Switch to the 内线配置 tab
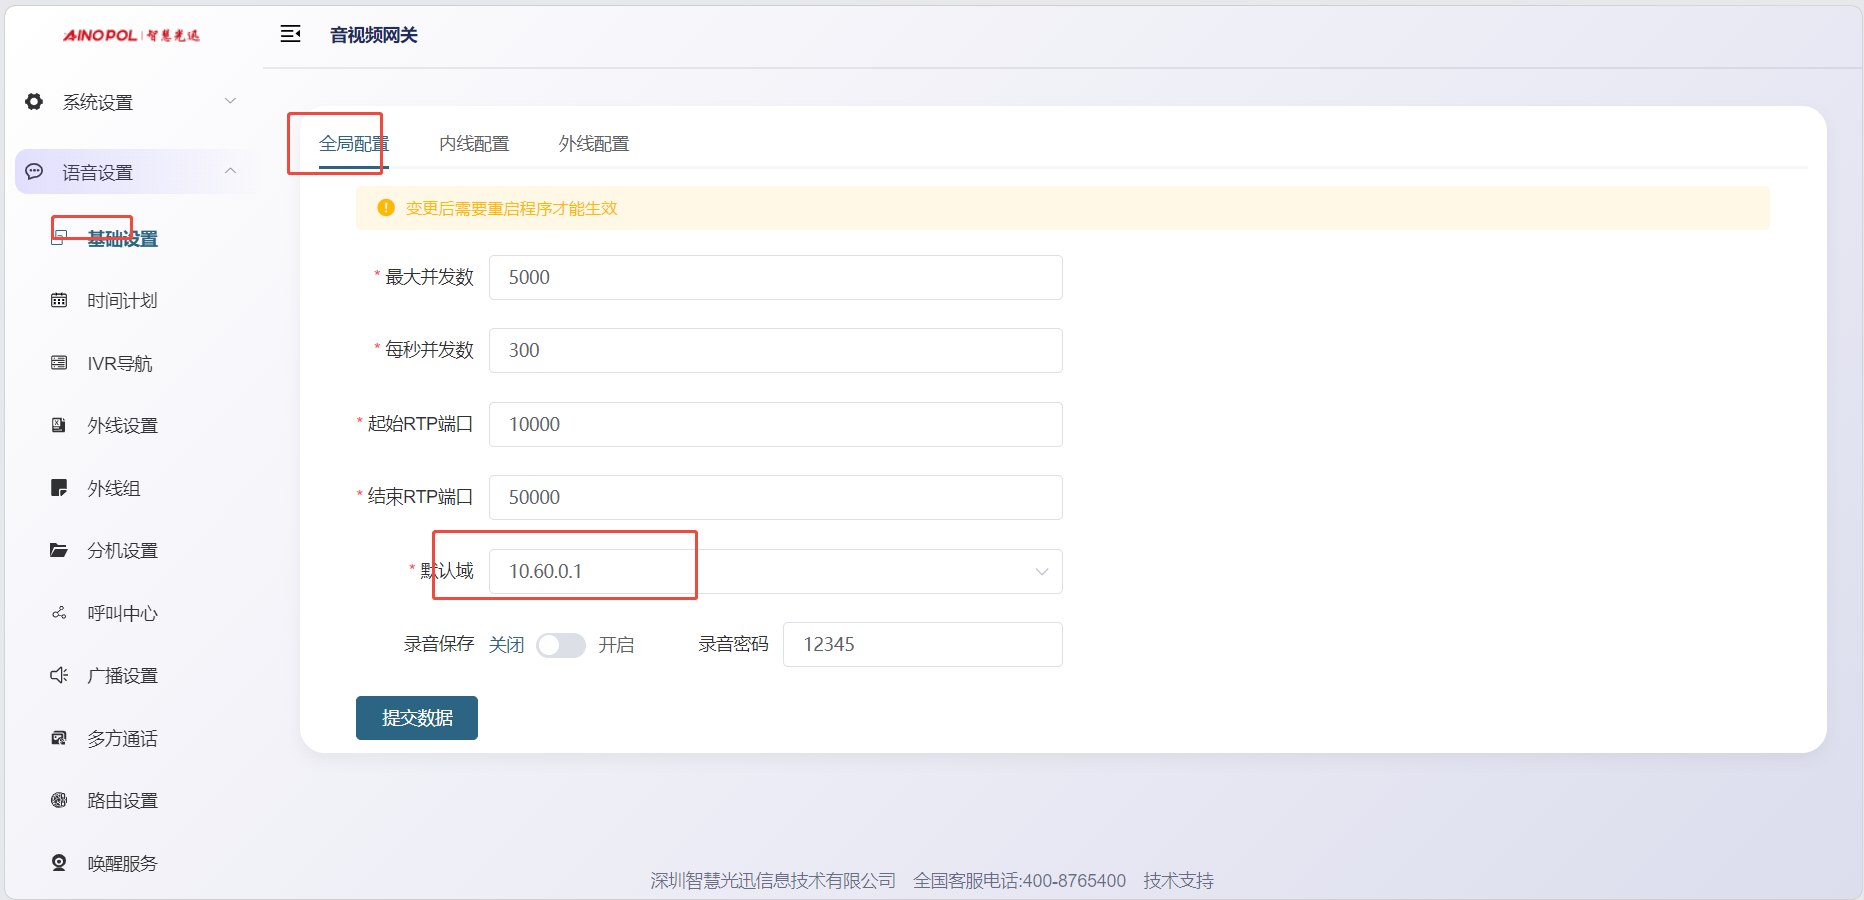This screenshot has height=900, width=1864. click(x=474, y=144)
